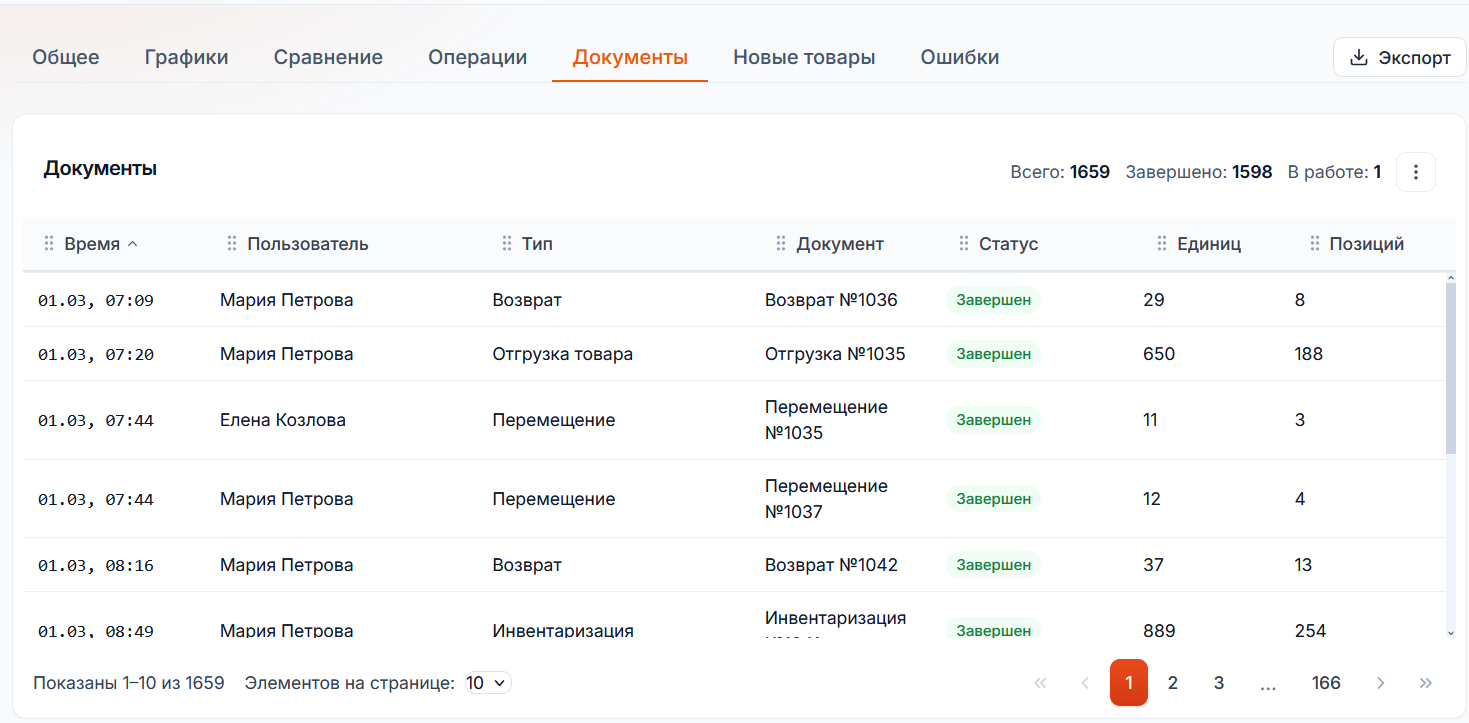Screen dimensions: 1469x723
Task: Click the table scrollbar down arrow
Action: (x=1451, y=632)
